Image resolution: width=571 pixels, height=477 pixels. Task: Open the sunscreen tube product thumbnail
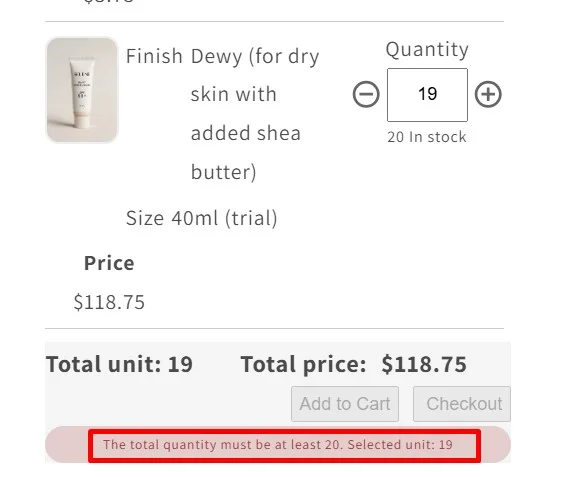(x=82, y=90)
